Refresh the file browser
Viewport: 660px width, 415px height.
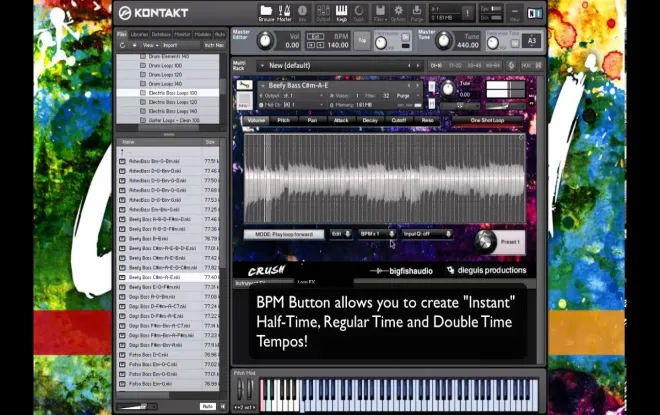tap(122, 45)
